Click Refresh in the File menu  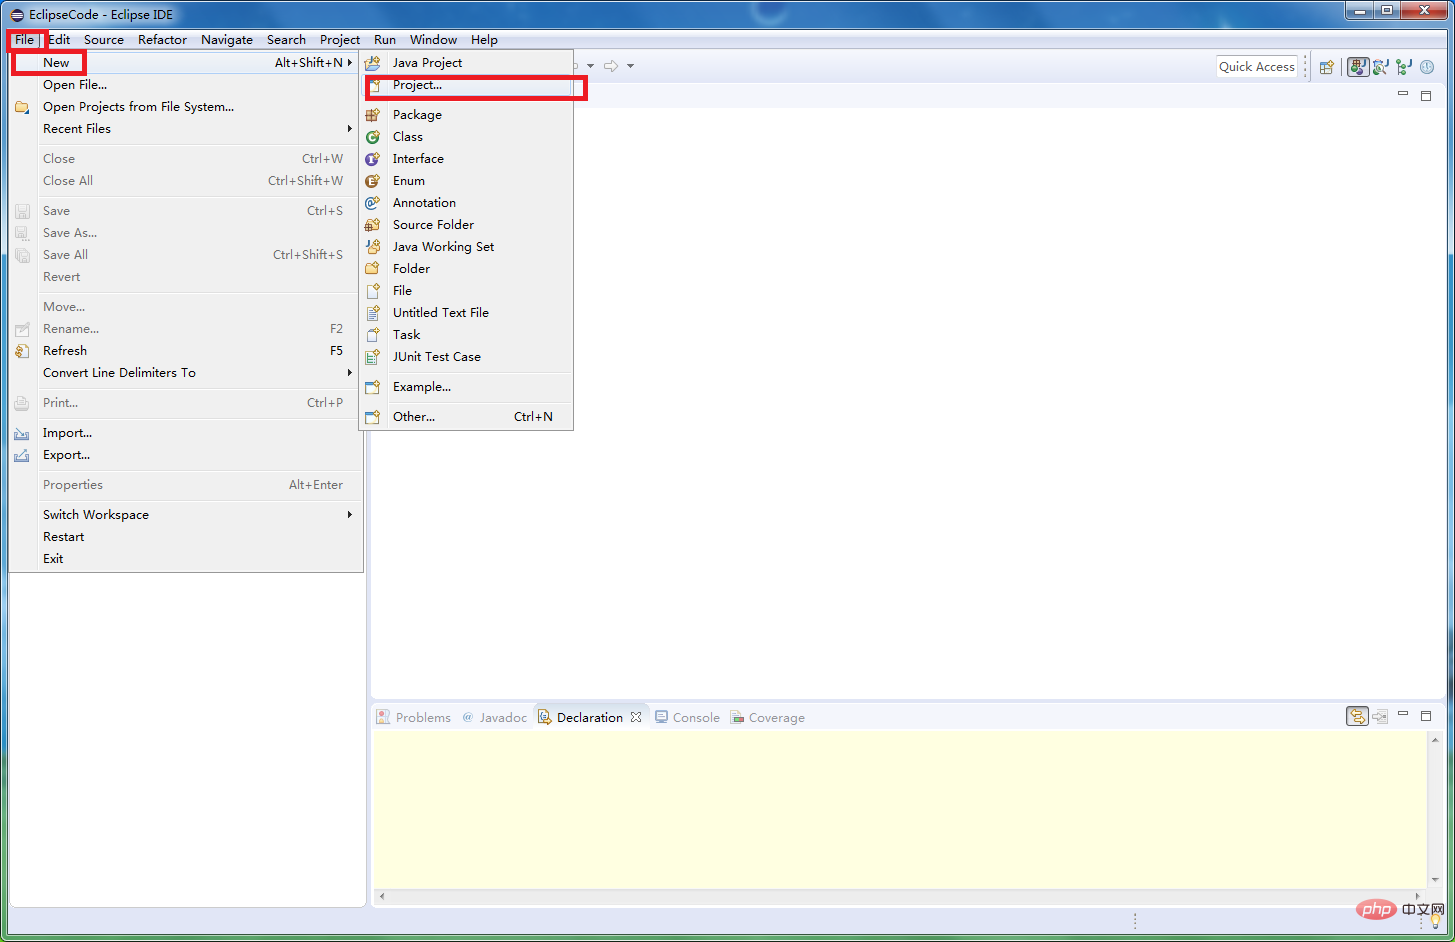tap(185, 351)
